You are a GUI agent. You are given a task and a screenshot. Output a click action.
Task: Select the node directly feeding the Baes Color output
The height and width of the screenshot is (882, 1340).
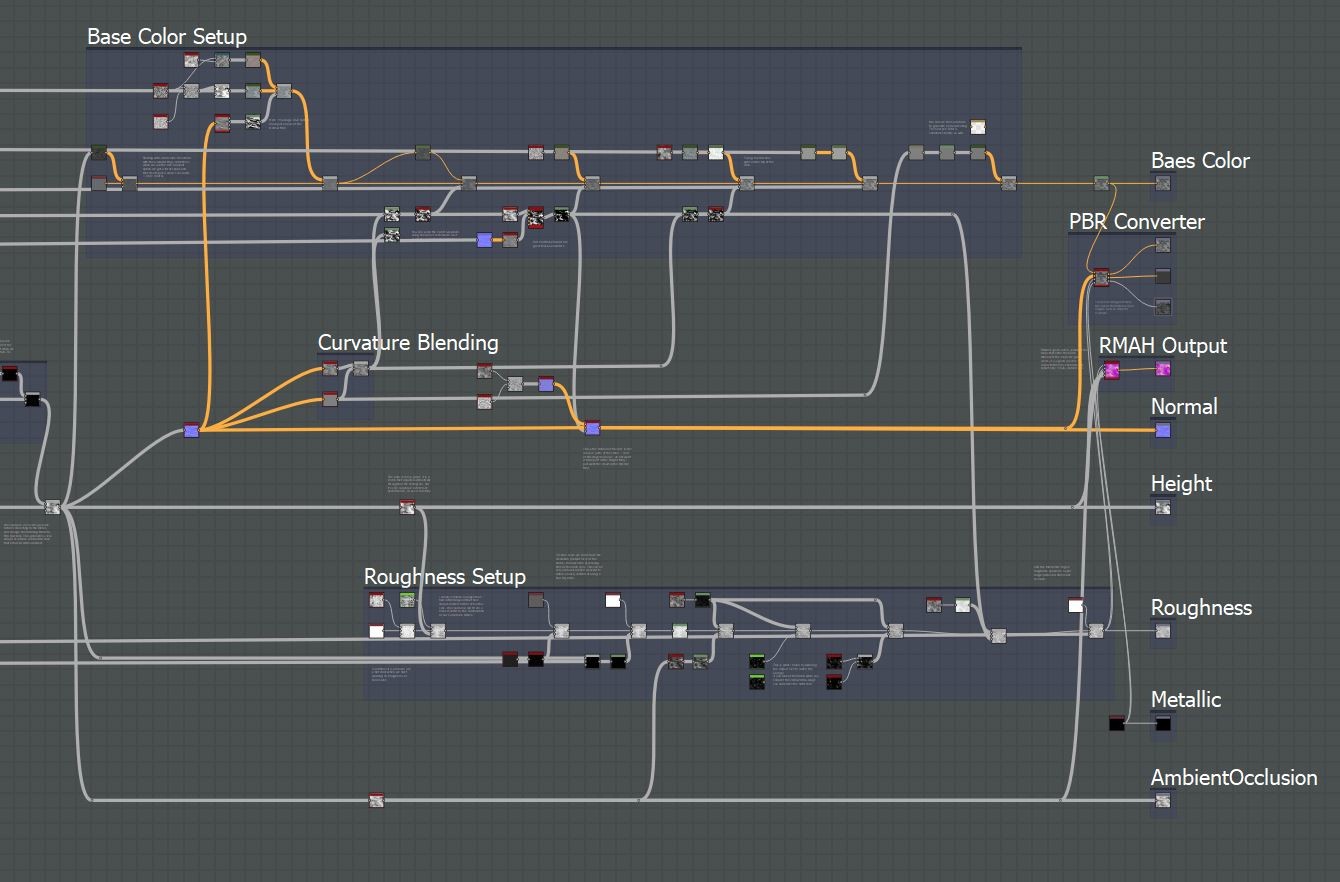[x=1101, y=183]
